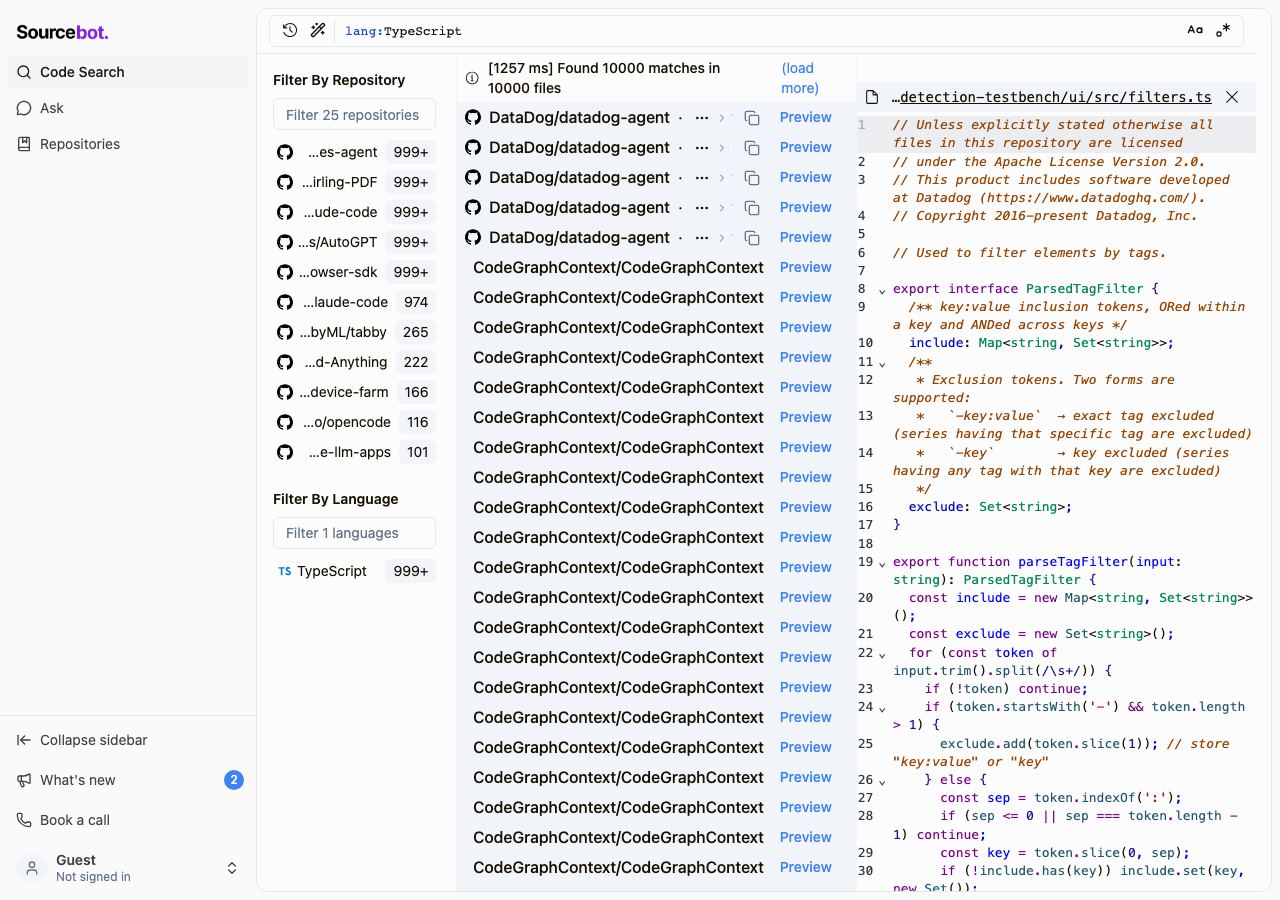
Task: Toggle the TypeScript language filter
Action: (354, 571)
